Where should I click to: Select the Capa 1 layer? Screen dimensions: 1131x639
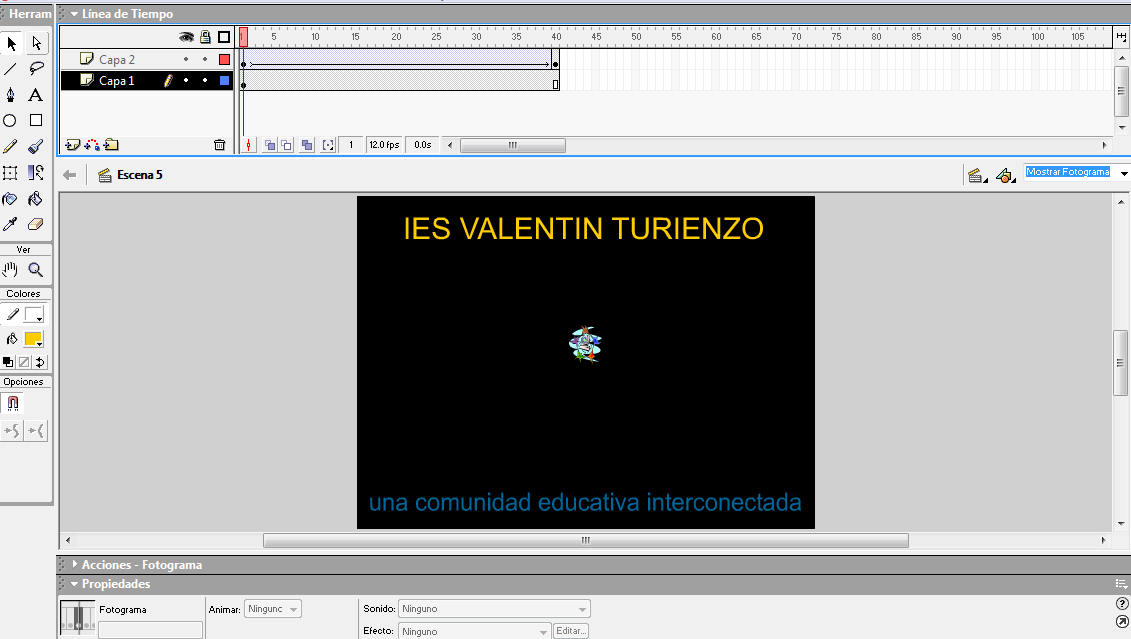pos(116,80)
